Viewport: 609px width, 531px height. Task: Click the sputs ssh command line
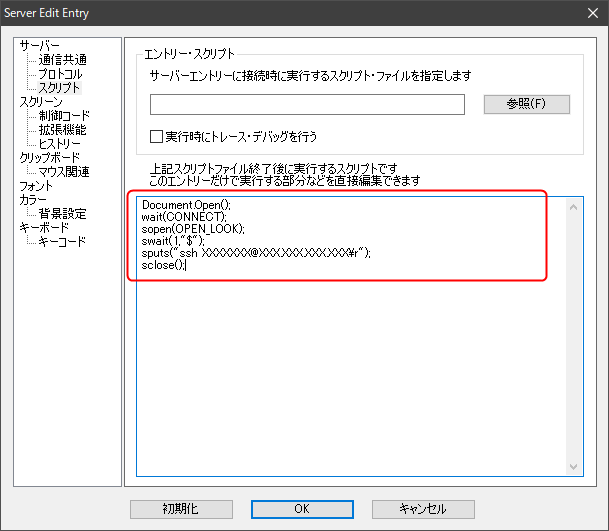pyautogui.click(x=256, y=253)
